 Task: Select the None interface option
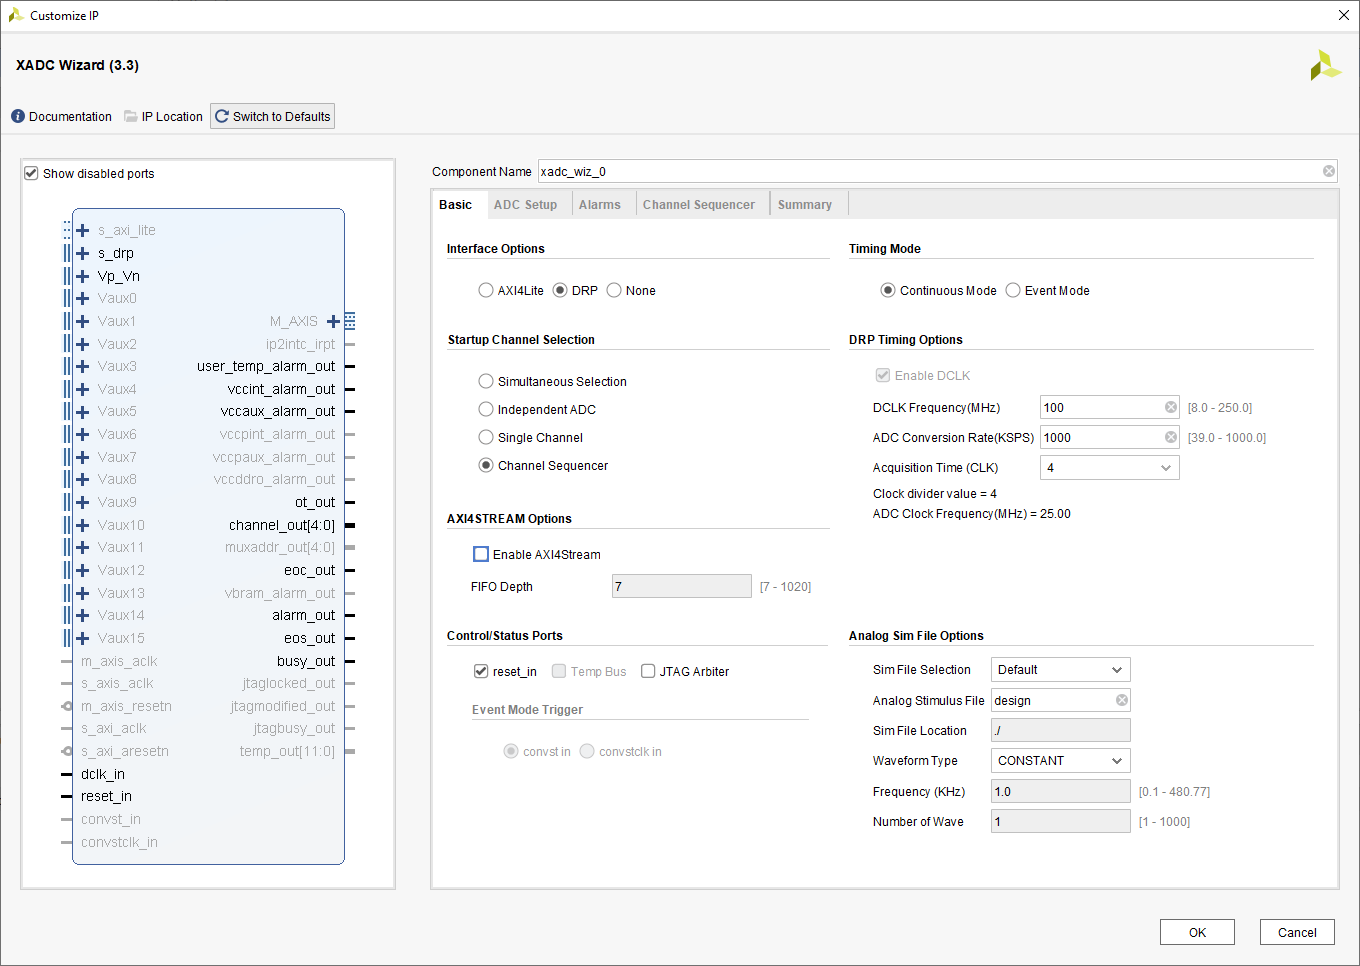[614, 290]
